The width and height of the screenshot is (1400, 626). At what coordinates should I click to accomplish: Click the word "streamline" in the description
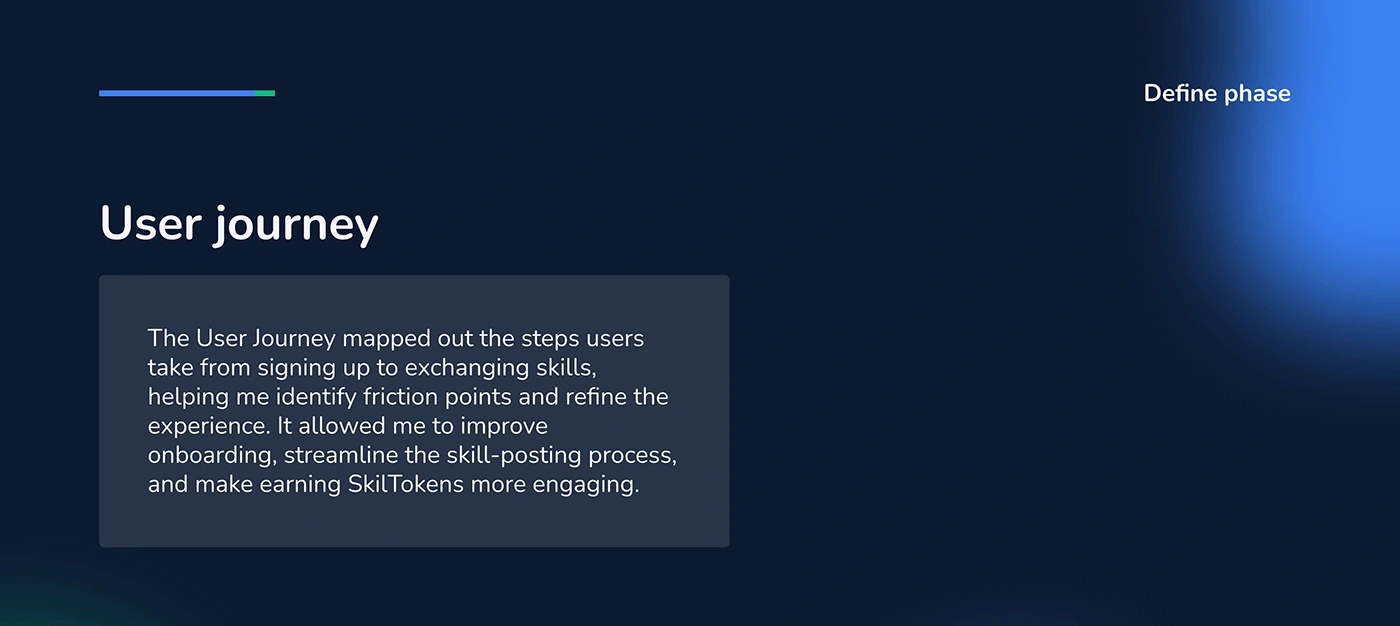(x=334, y=456)
